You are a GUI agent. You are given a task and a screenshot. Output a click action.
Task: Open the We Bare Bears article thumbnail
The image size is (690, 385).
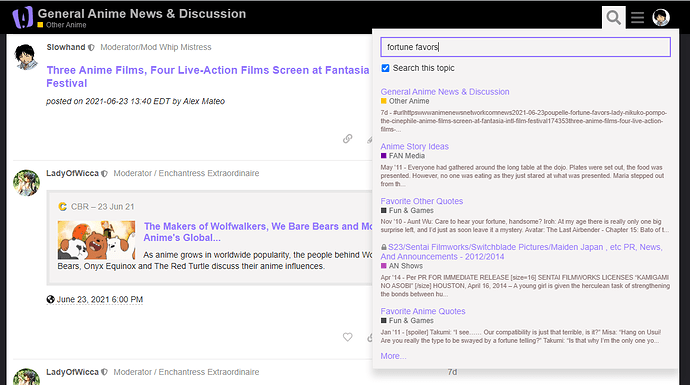coord(96,240)
